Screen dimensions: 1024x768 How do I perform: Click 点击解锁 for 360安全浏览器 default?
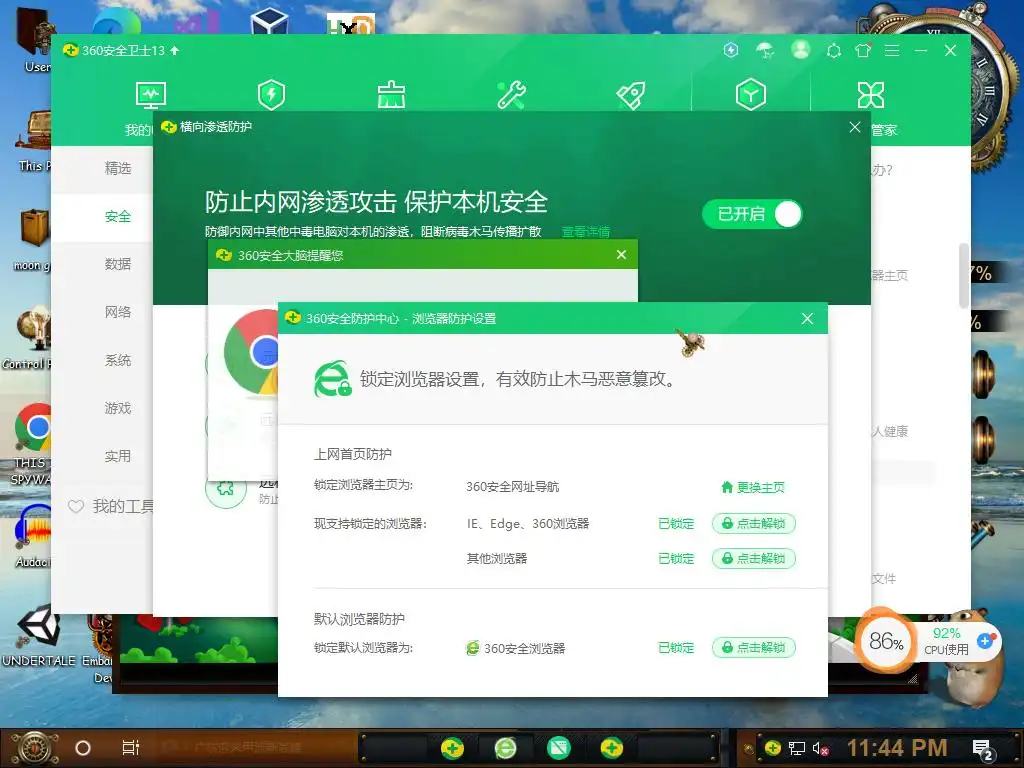[x=754, y=648]
